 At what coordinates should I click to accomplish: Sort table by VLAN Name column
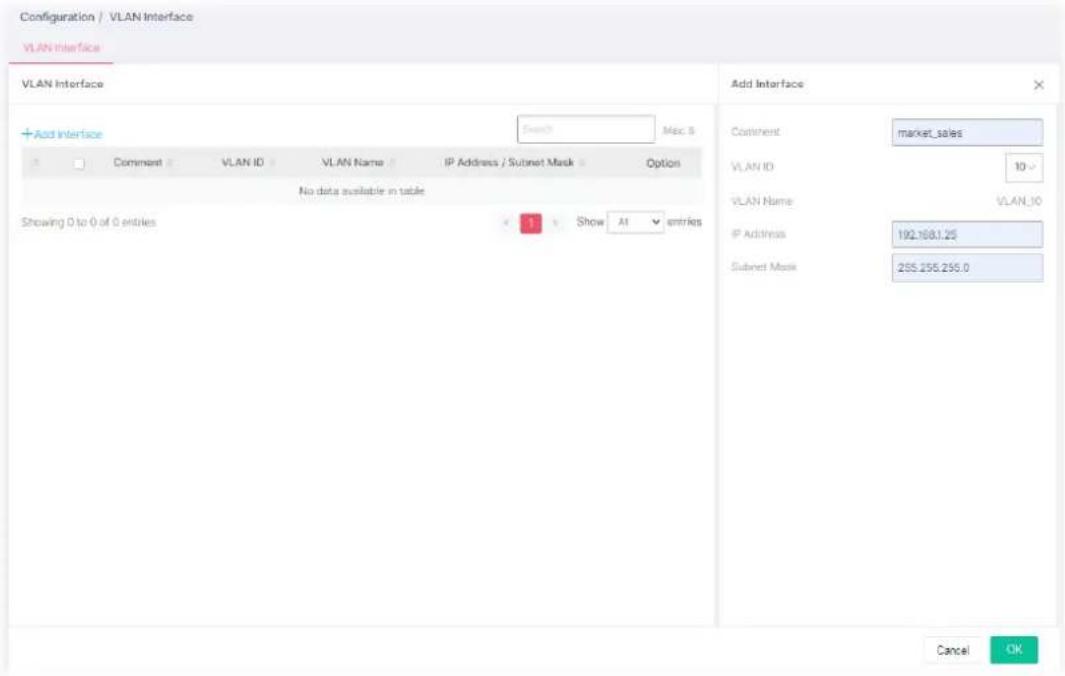tap(358, 163)
